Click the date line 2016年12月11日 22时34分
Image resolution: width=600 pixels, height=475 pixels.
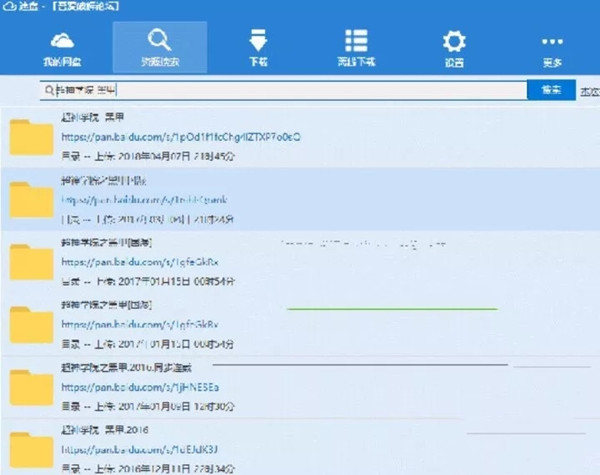coord(148,469)
